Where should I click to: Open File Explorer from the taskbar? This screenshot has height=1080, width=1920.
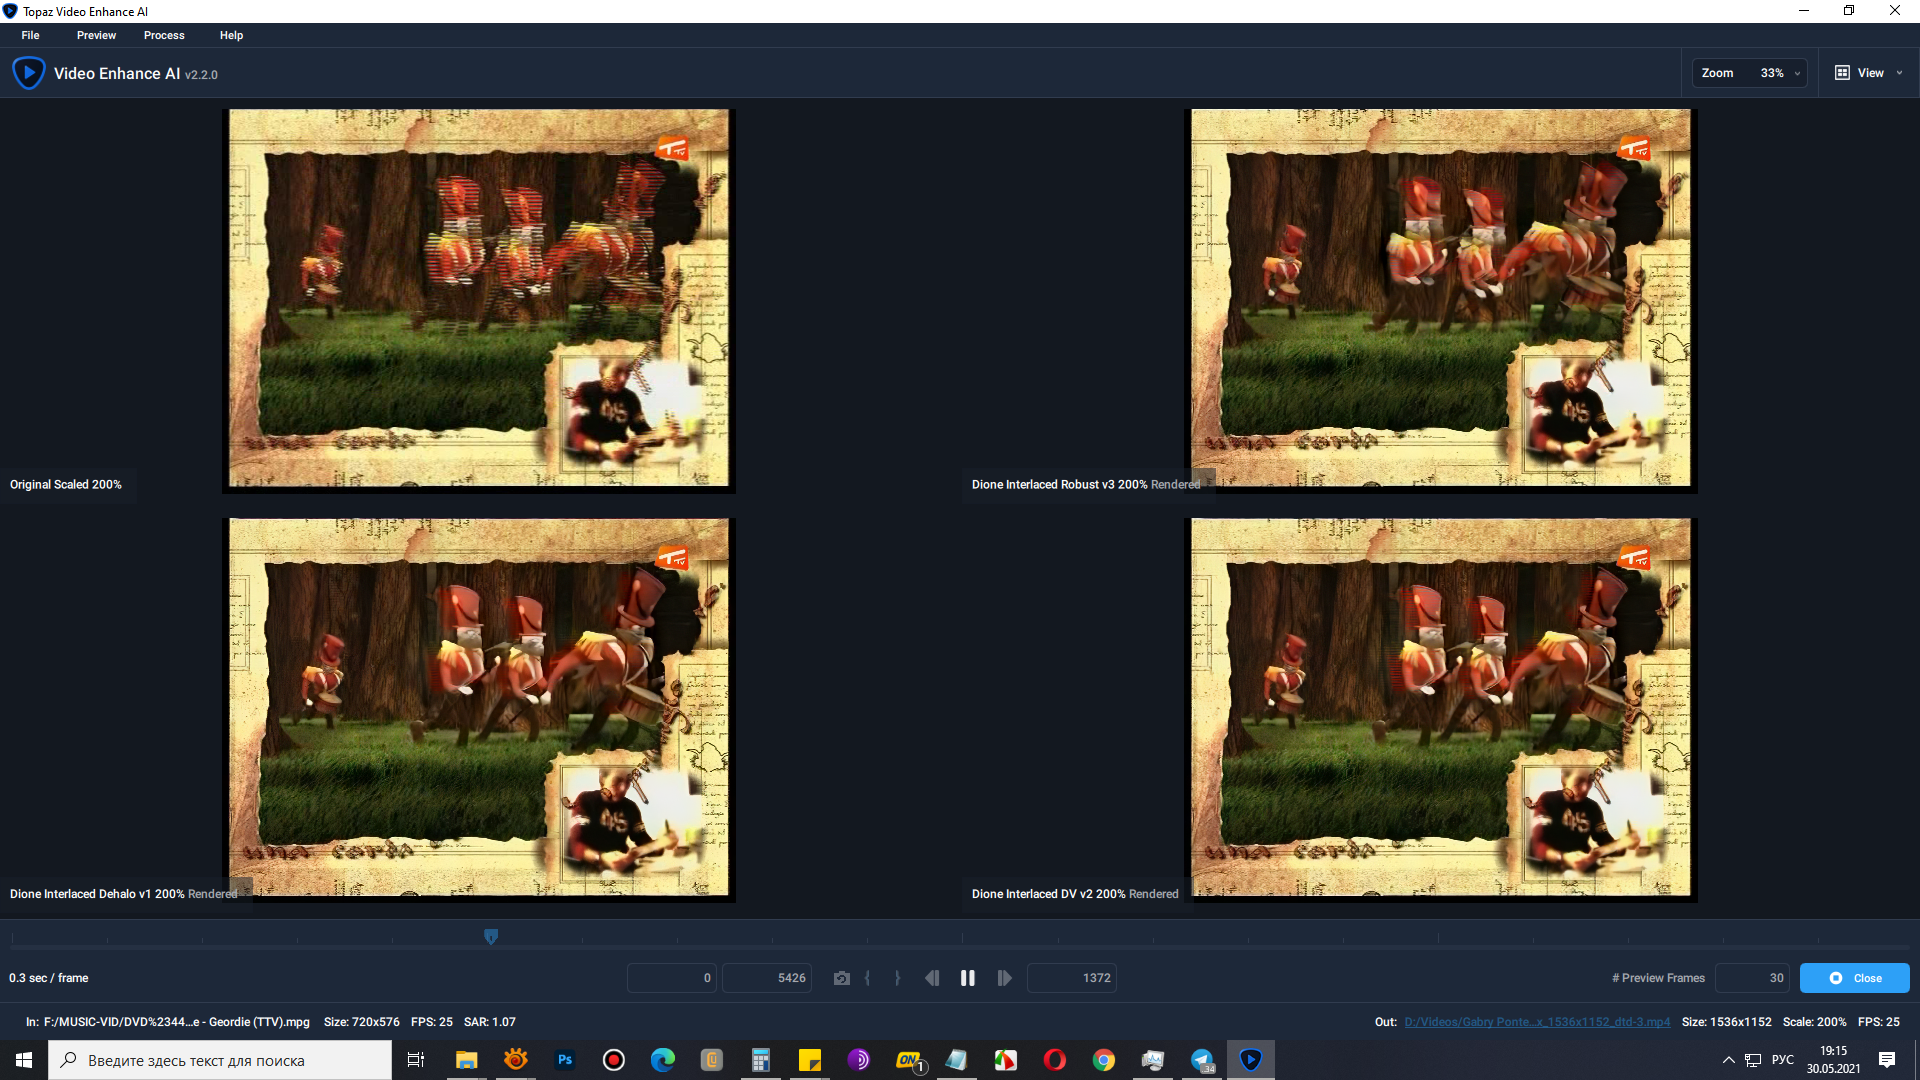click(467, 1060)
